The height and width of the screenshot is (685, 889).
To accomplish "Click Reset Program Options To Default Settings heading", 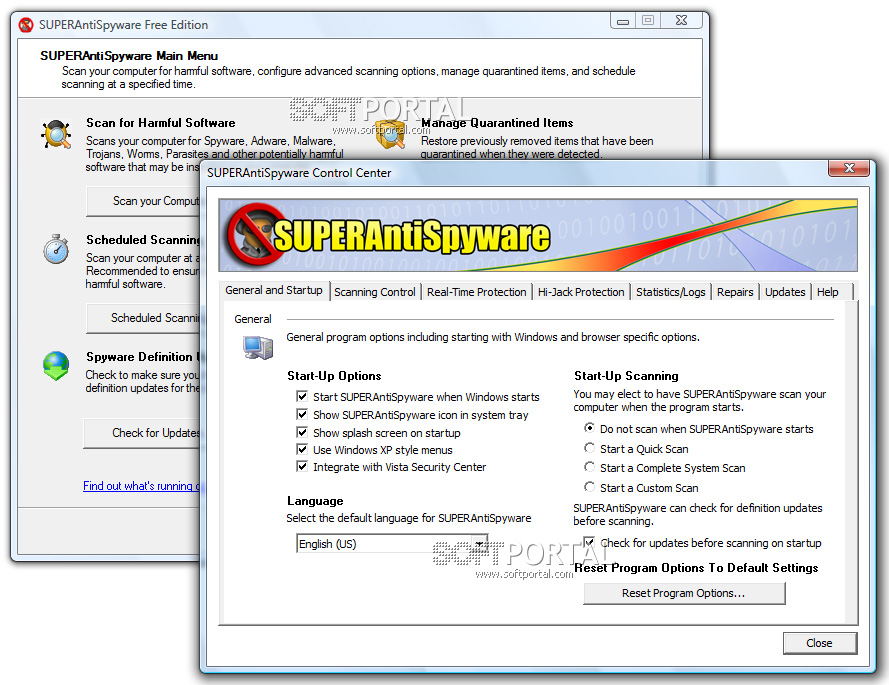I will point(696,568).
